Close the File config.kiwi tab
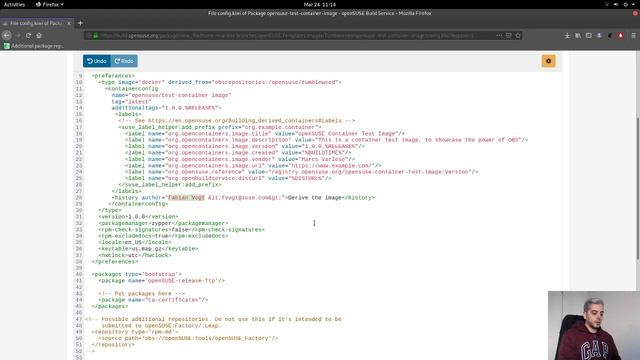Screen dimensions: 640x360 tap(69, 23)
